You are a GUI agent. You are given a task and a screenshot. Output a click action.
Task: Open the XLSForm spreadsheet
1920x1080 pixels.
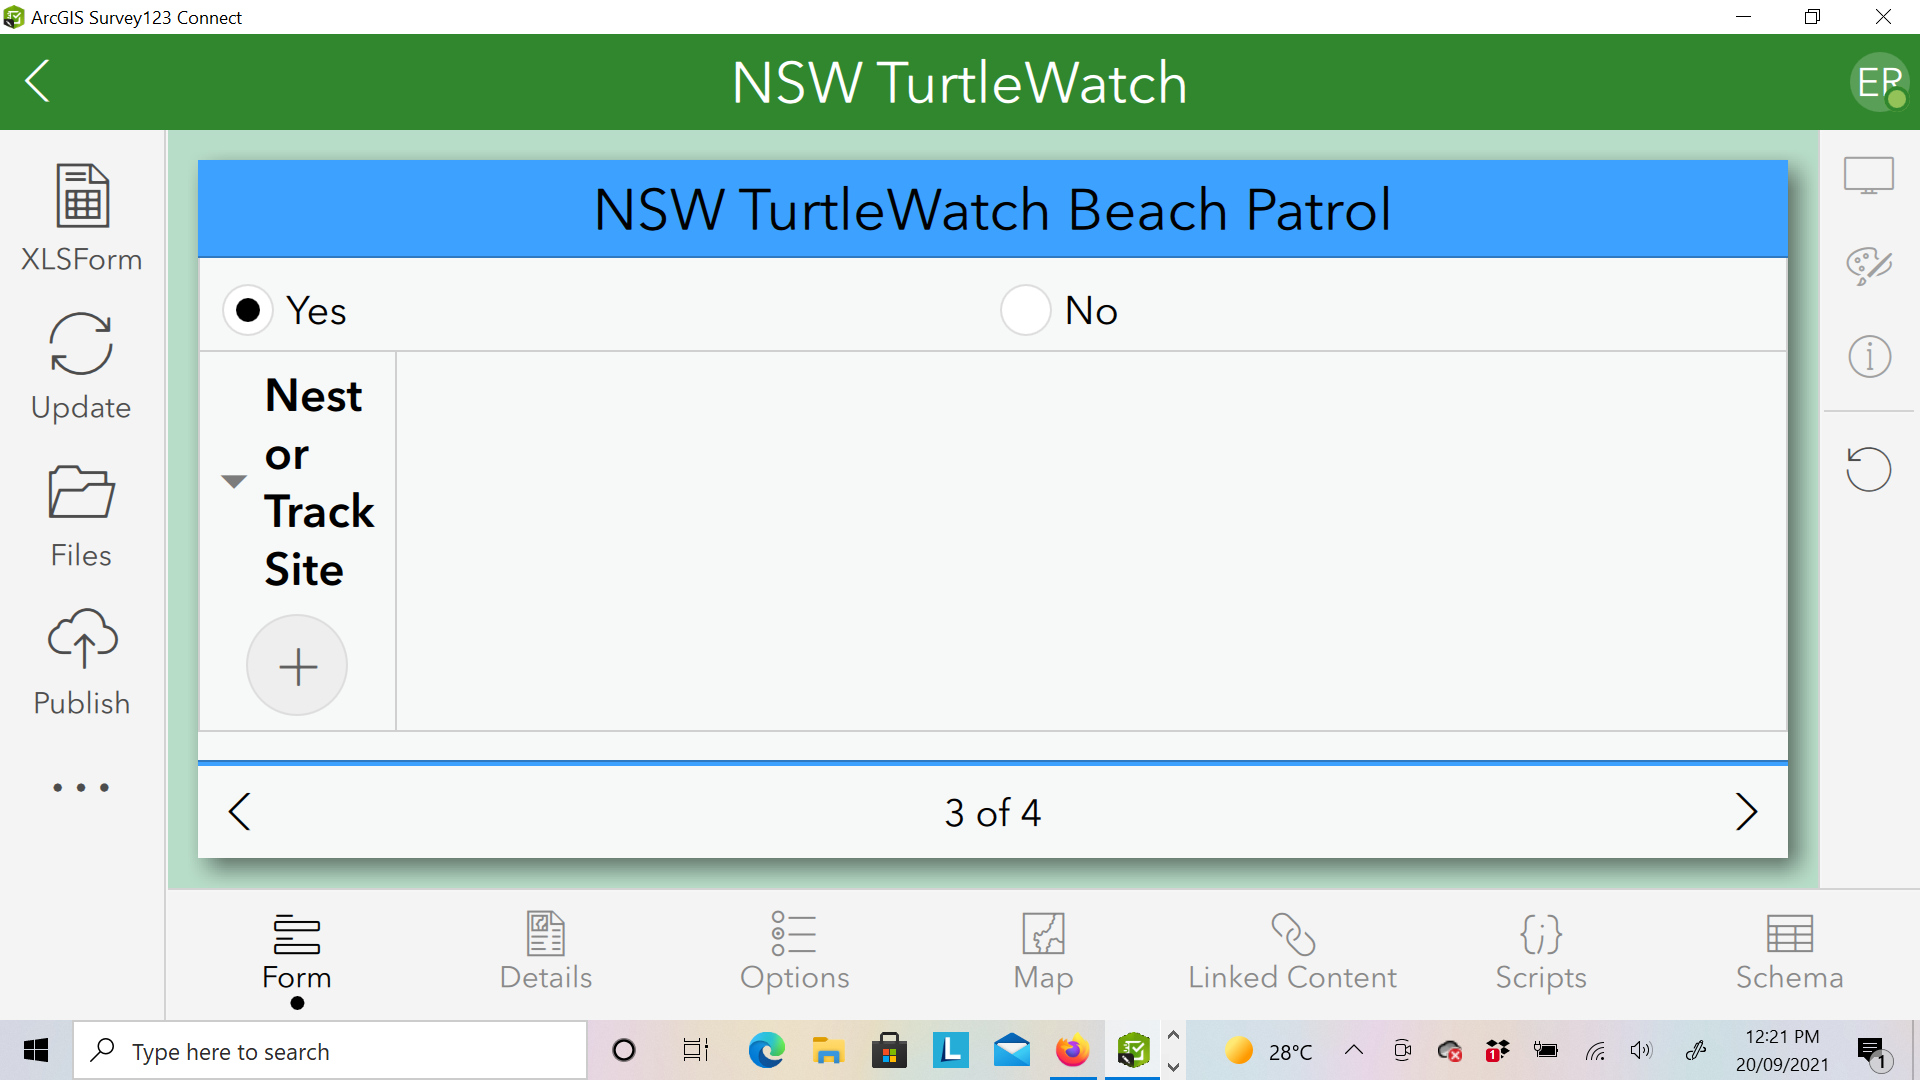pyautogui.click(x=82, y=218)
